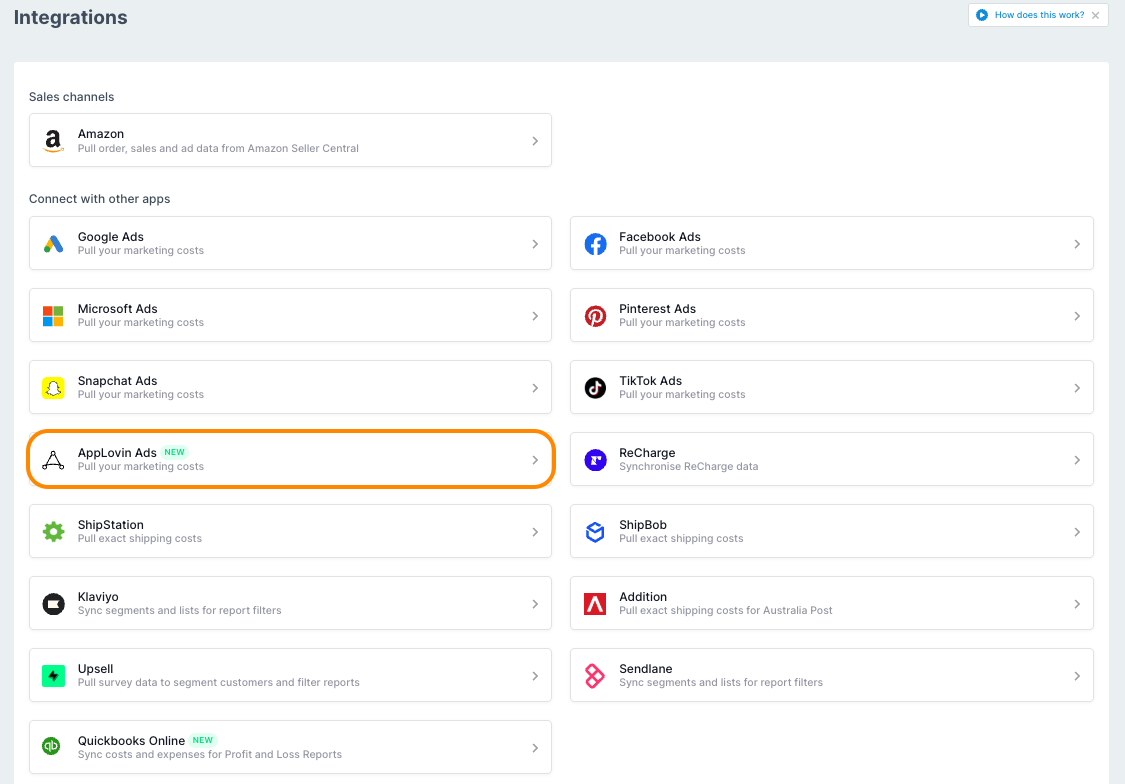Screen dimensions: 1125x784
Task: Select the ShipBob title text
Action: tap(642, 525)
